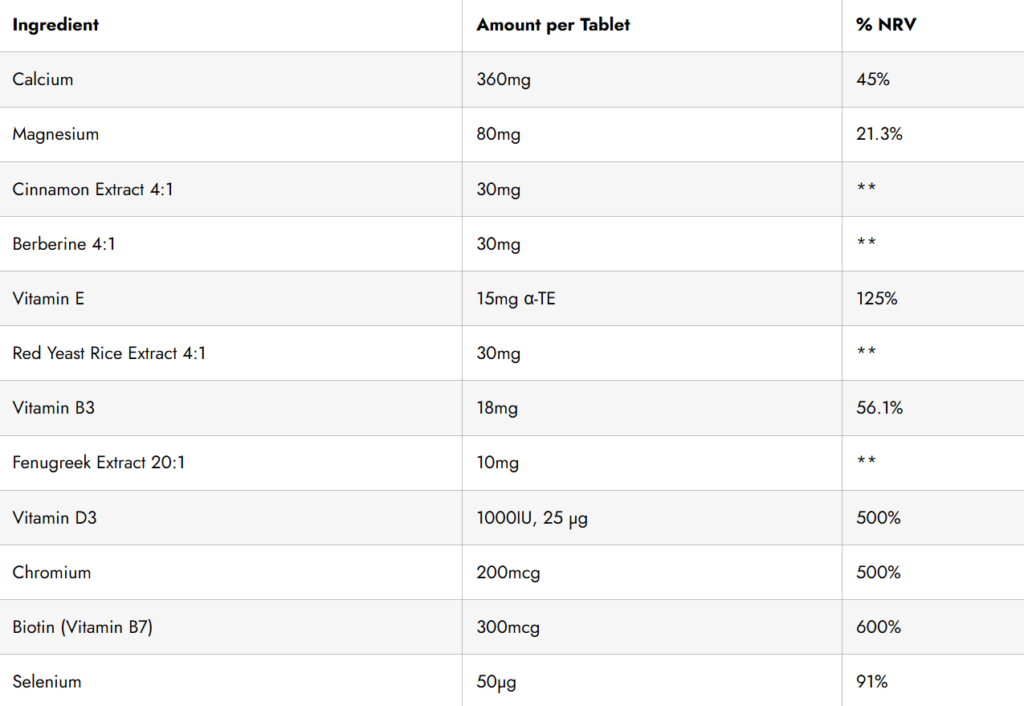Click the 15mg α-TE amount
1024x706 pixels.
[515, 298]
